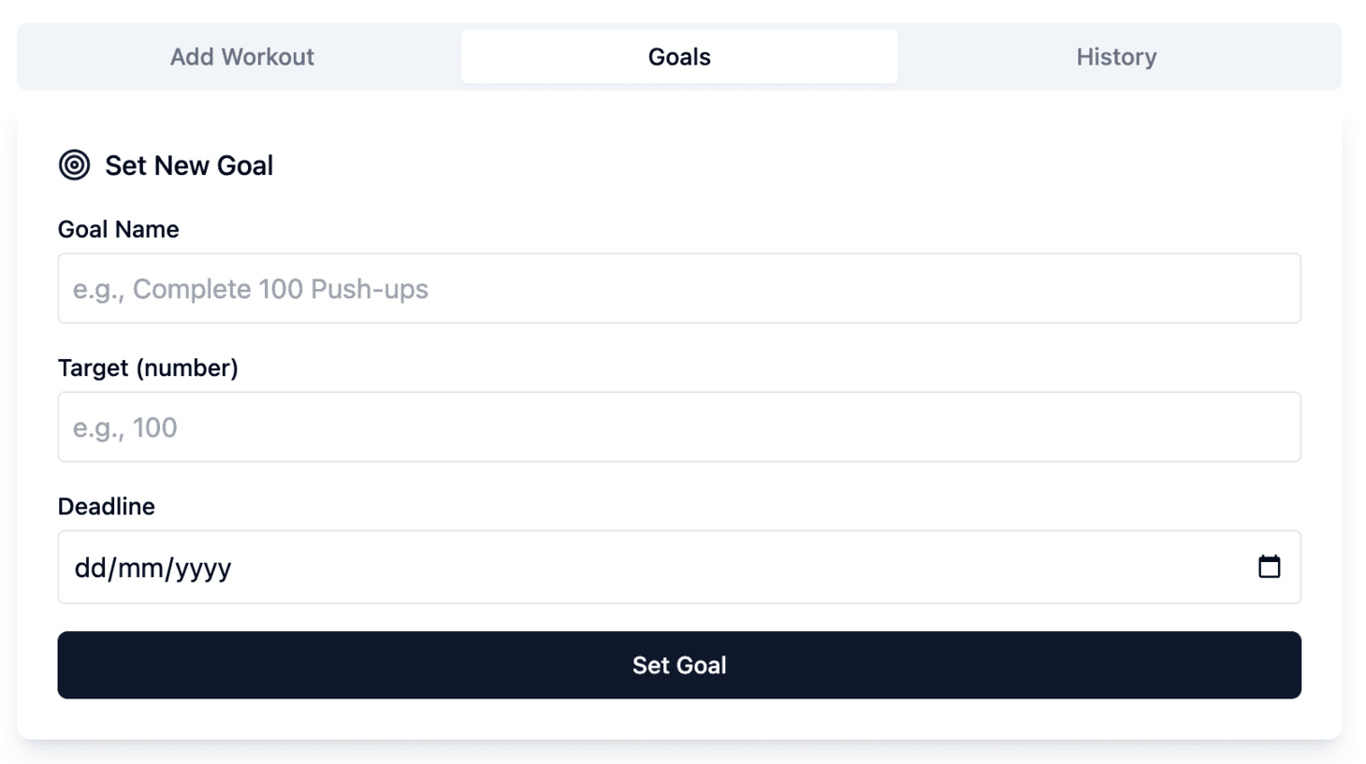This screenshot has width=1366, height=764.
Task: Open the calendar picker icon in Deadline
Action: click(x=1269, y=567)
